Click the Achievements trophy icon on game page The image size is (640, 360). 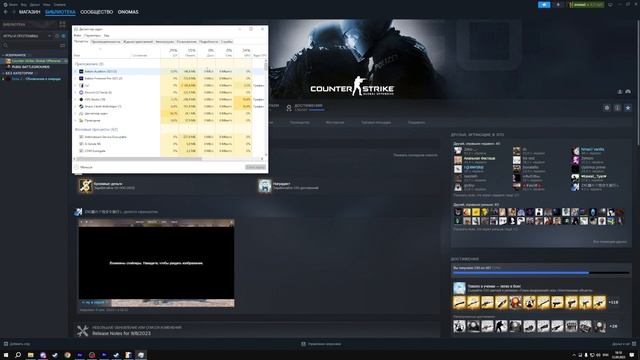click(289, 108)
